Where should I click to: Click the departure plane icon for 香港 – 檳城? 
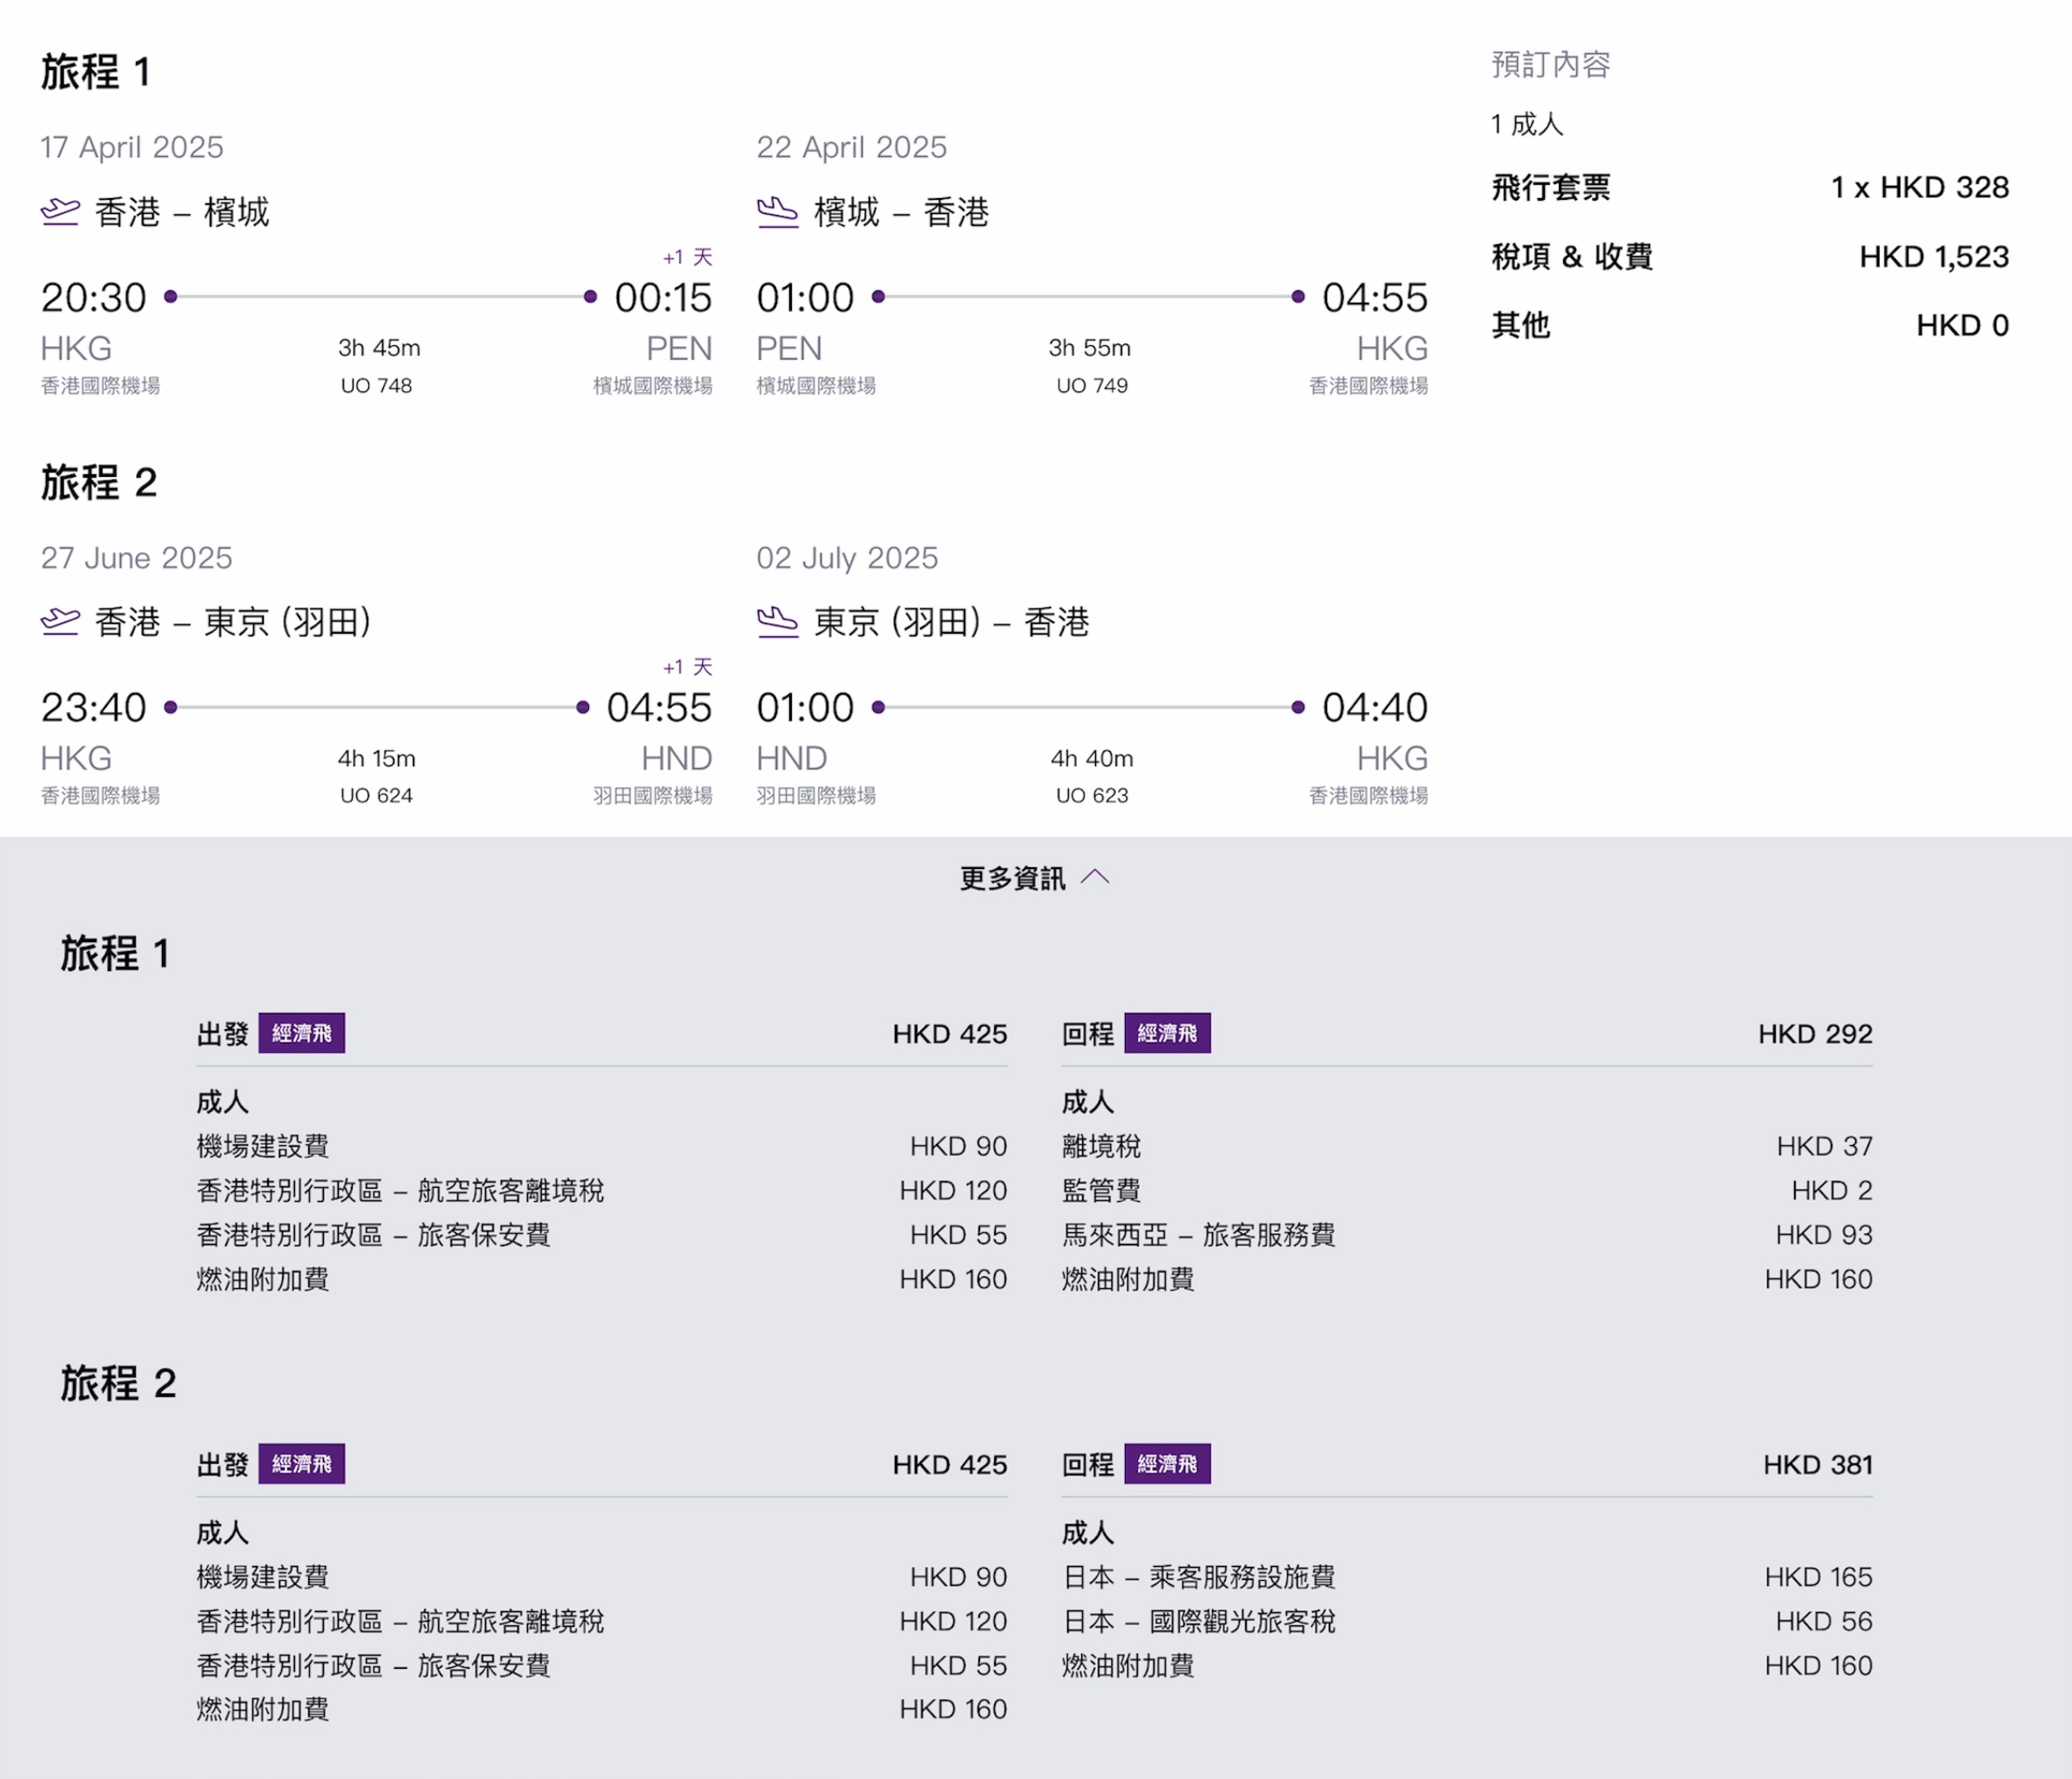coord(60,212)
